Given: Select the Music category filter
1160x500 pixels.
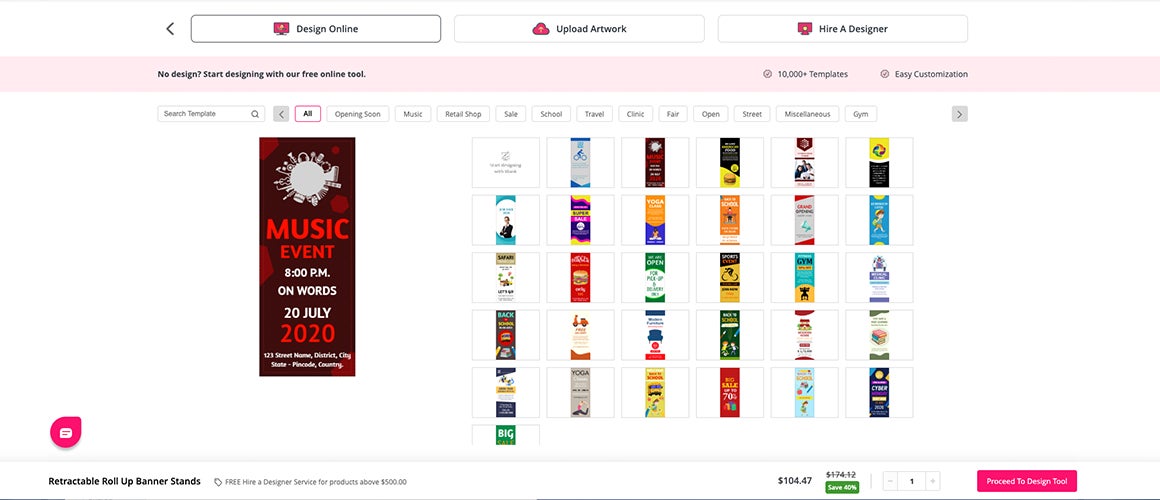Looking at the screenshot, I should [413, 114].
